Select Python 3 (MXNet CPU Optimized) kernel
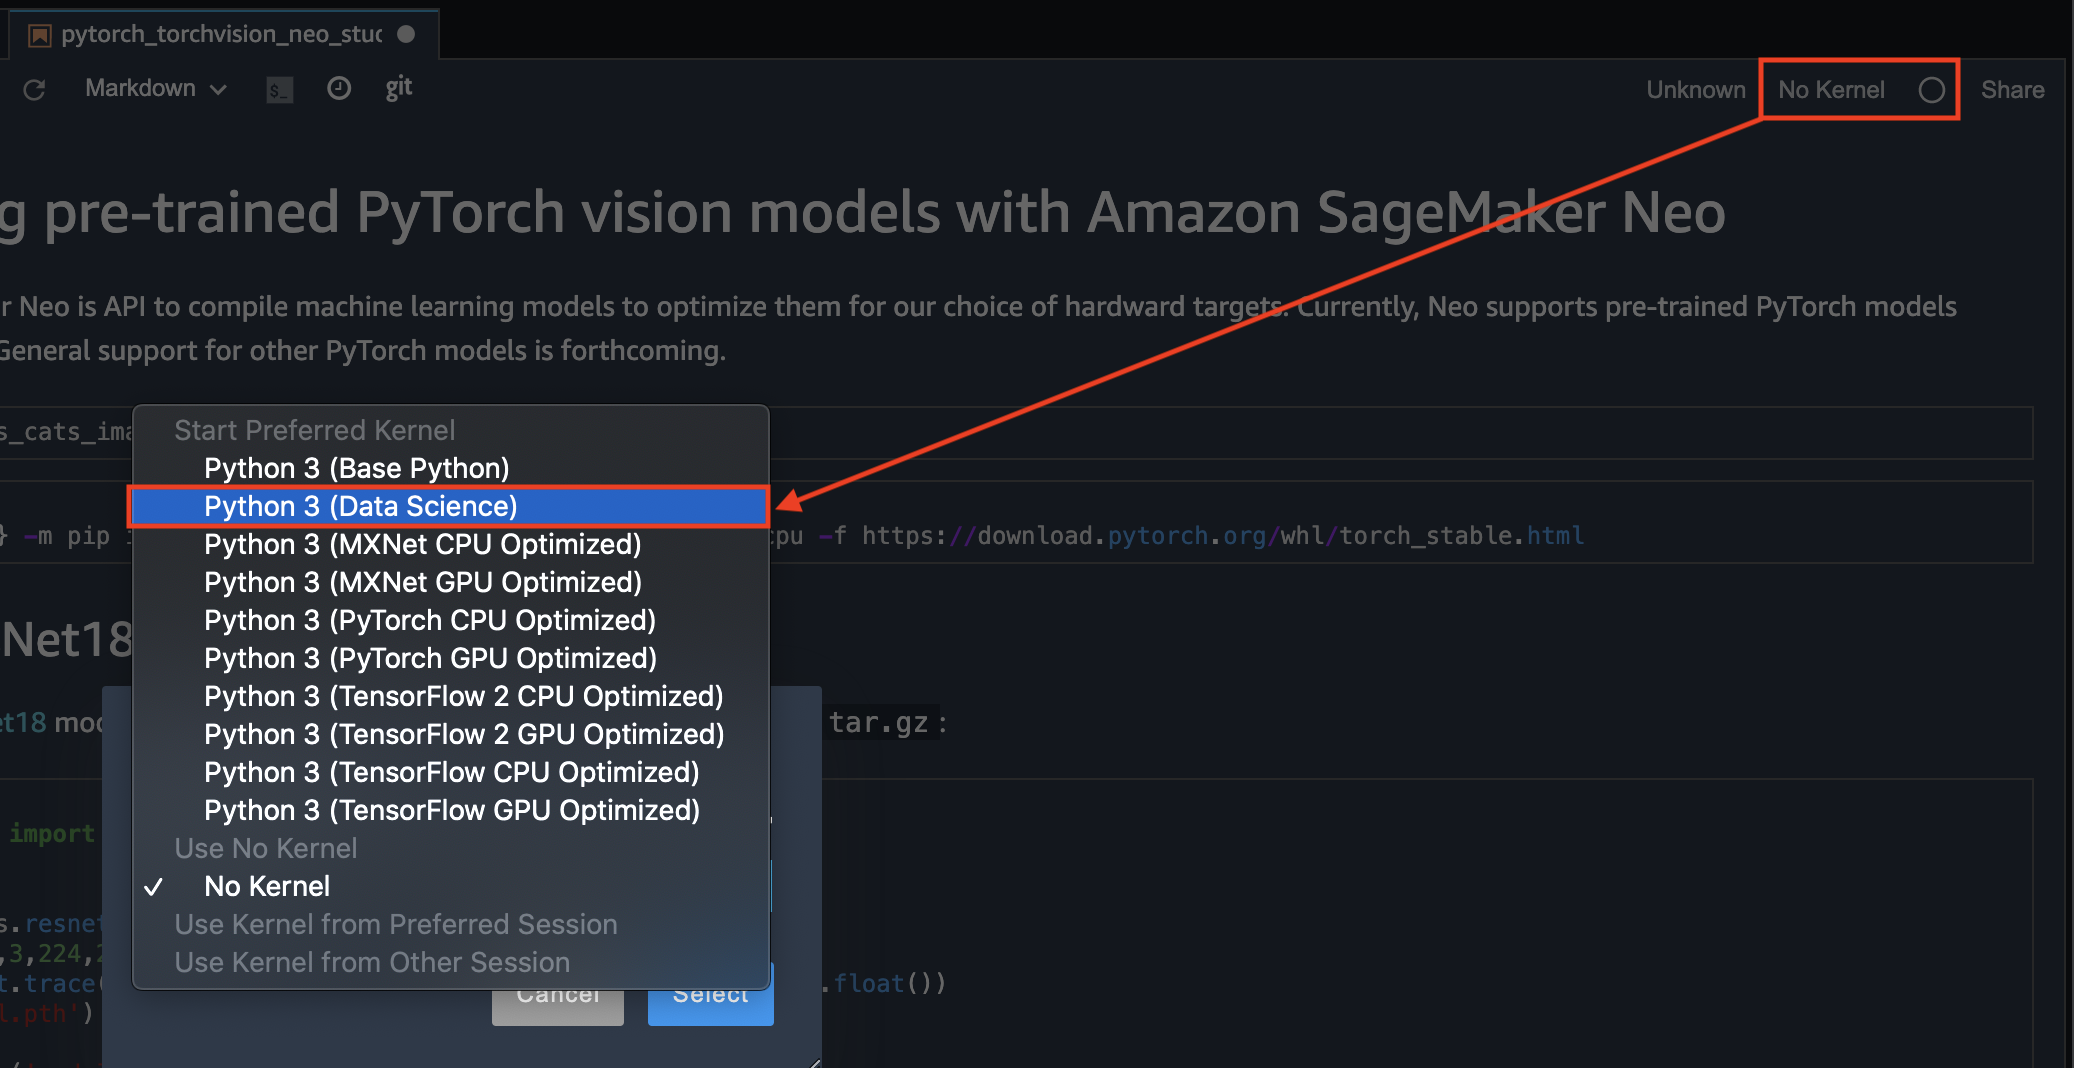 click(x=422, y=544)
